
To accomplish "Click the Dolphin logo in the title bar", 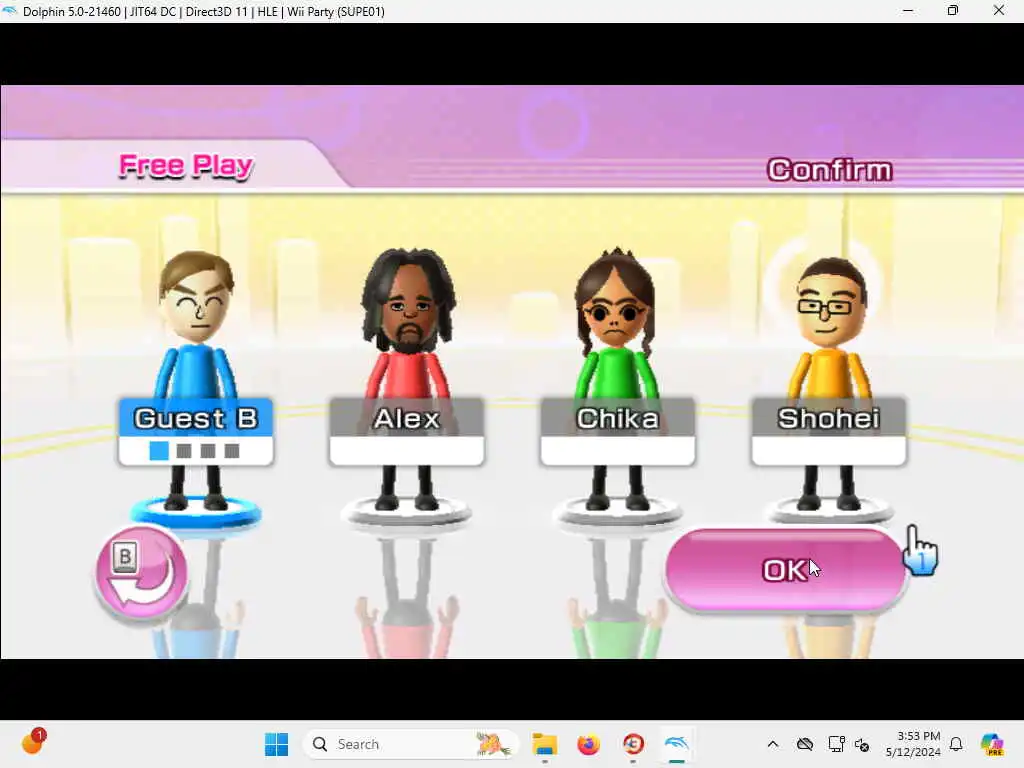I will (x=9, y=11).
